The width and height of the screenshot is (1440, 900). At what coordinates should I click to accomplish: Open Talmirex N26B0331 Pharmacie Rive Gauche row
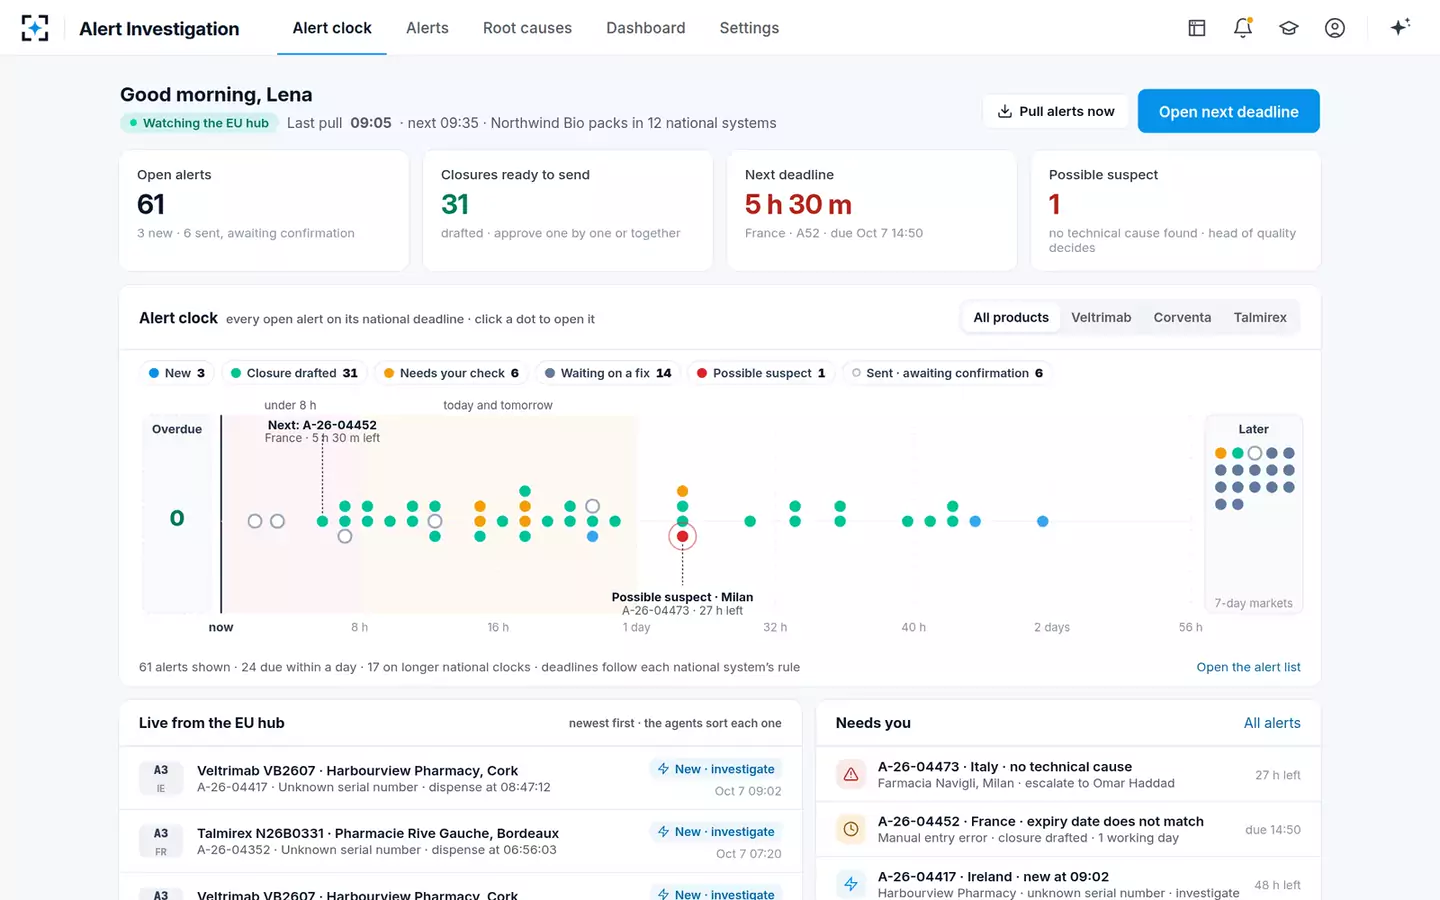click(460, 841)
